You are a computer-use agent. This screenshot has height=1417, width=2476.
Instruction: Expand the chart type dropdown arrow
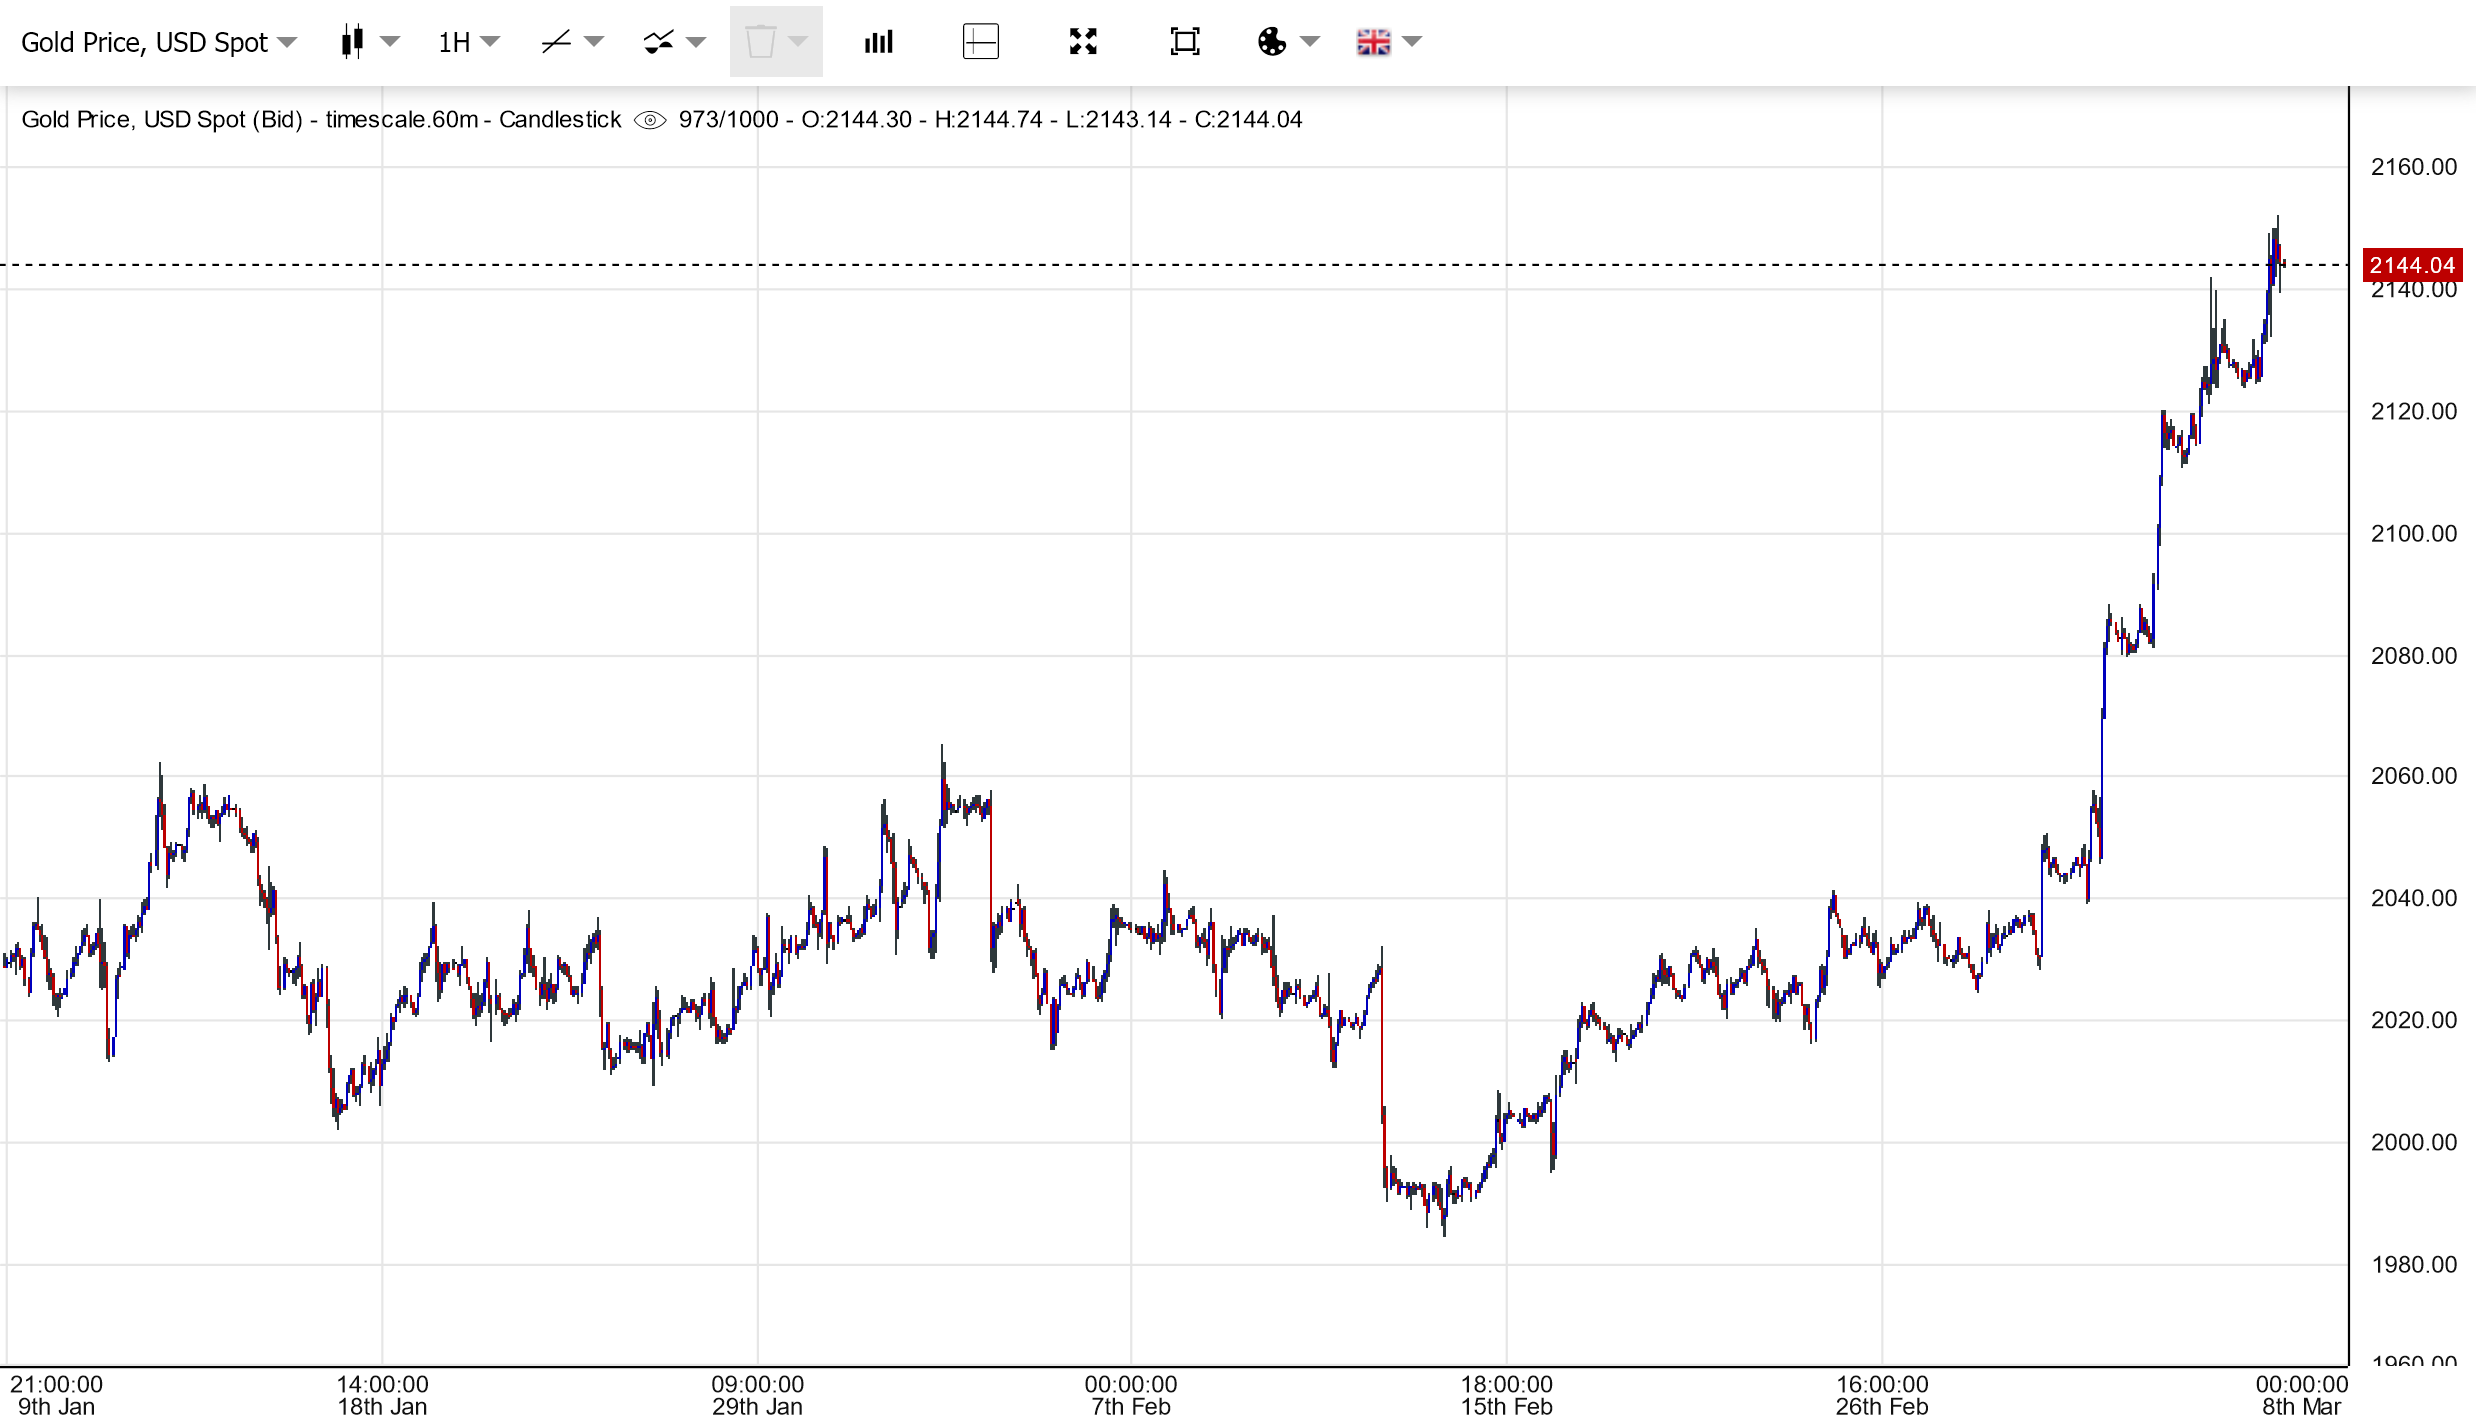pyautogui.click(x=391, y=42)
